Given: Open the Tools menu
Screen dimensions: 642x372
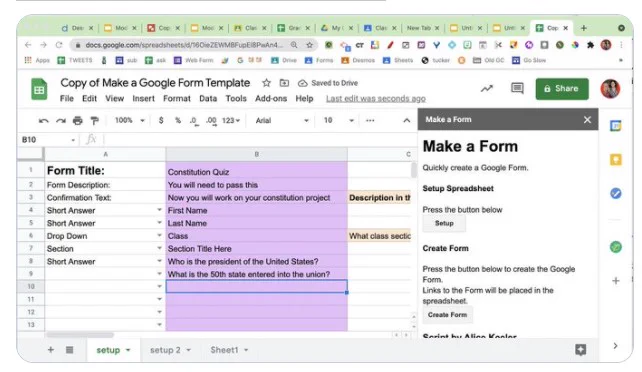Looking at the screenshot, I should click(236, 99).
